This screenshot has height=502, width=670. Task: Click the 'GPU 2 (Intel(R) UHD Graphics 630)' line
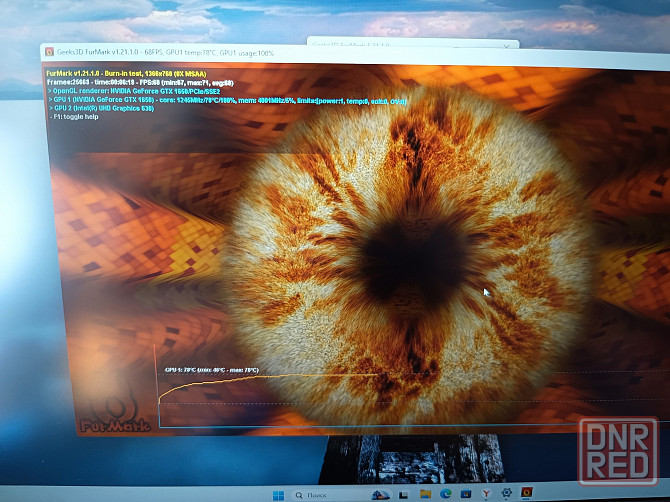(101, 109)
